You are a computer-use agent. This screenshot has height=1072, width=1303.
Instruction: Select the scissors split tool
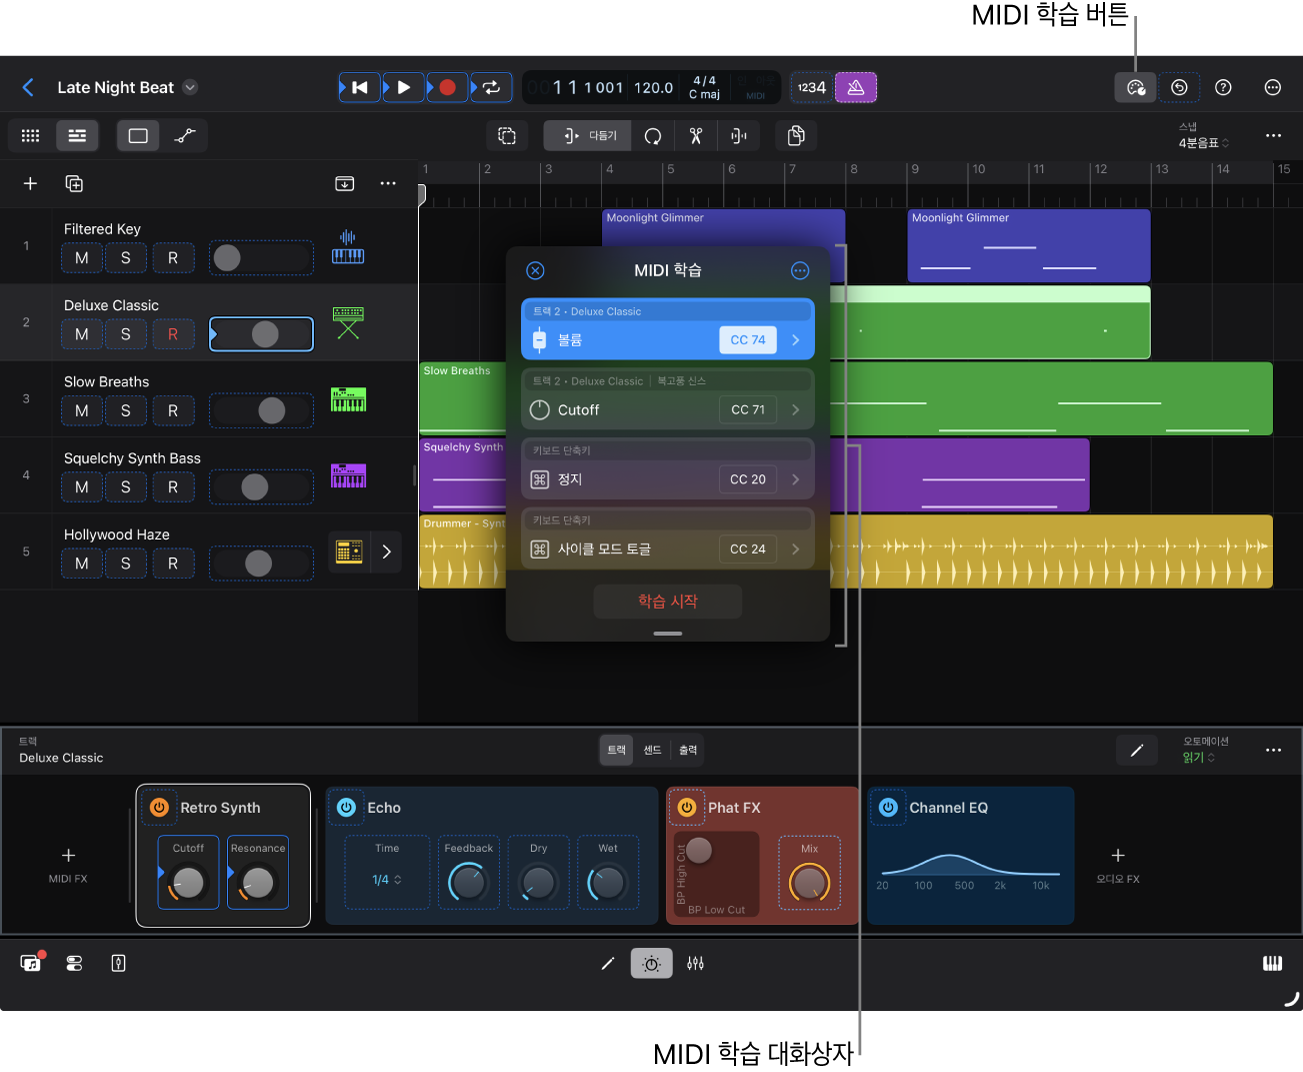coord(696,136)
